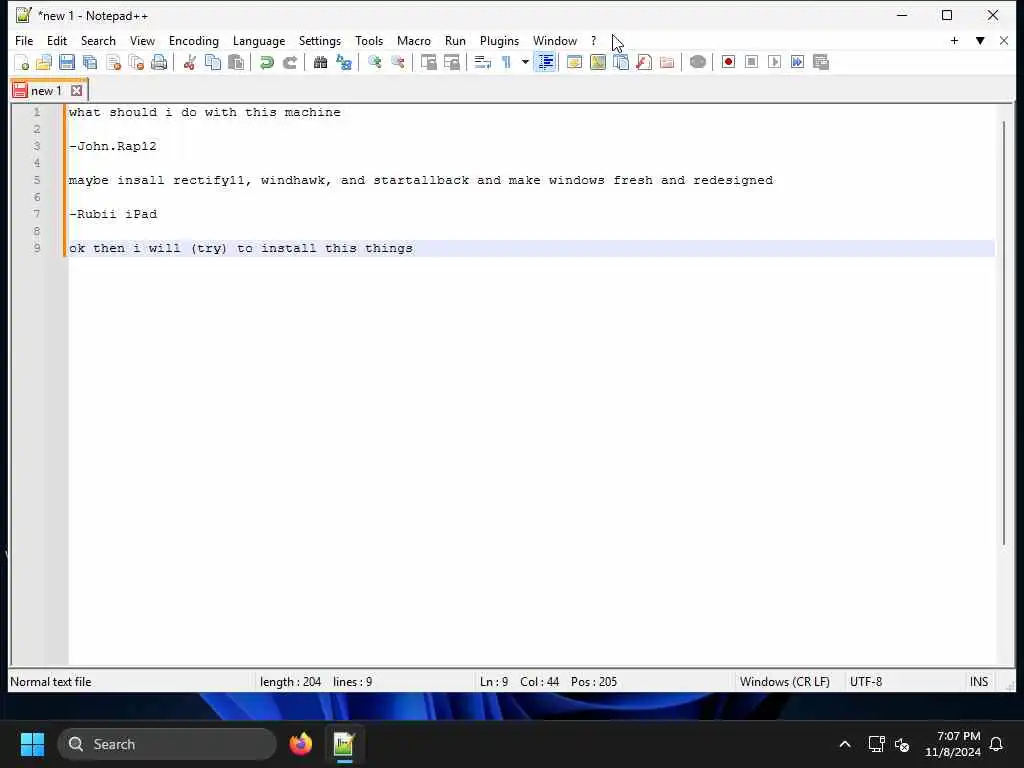Toggle INS insert mode in status bar
Image resolution: width=1024 pixels, height=768 pixels.
978,682
